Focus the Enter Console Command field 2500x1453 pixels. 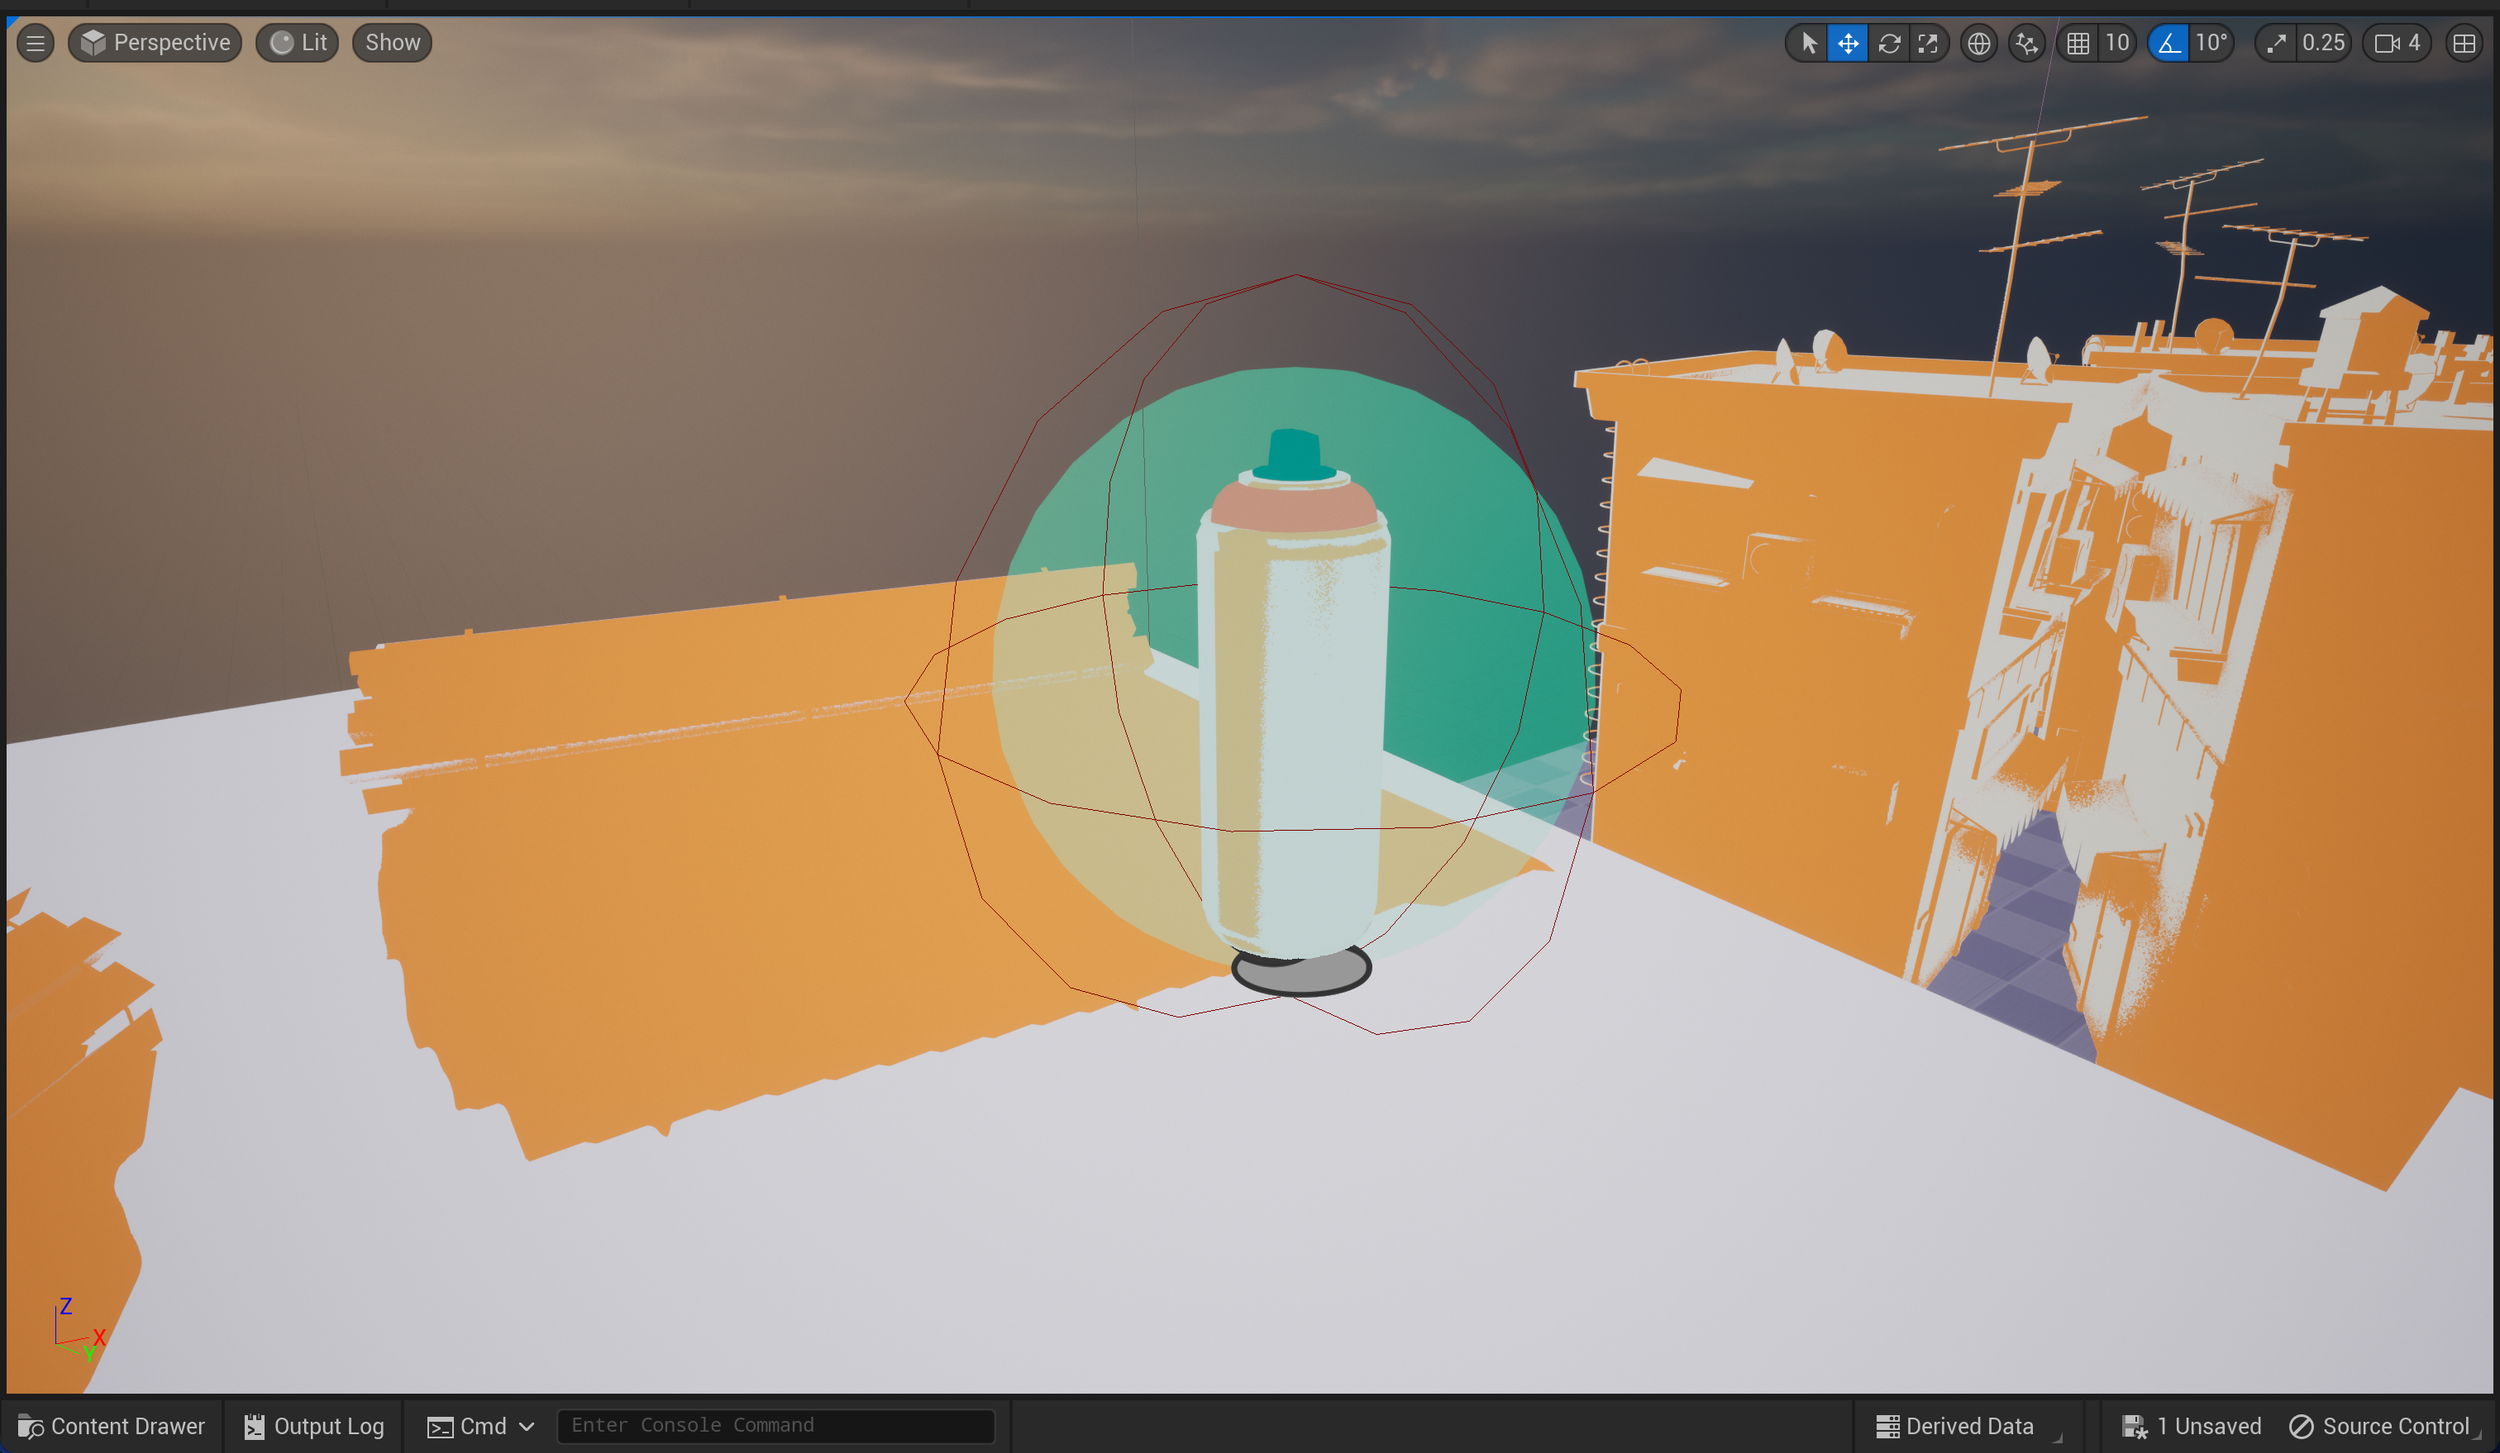775,1425
